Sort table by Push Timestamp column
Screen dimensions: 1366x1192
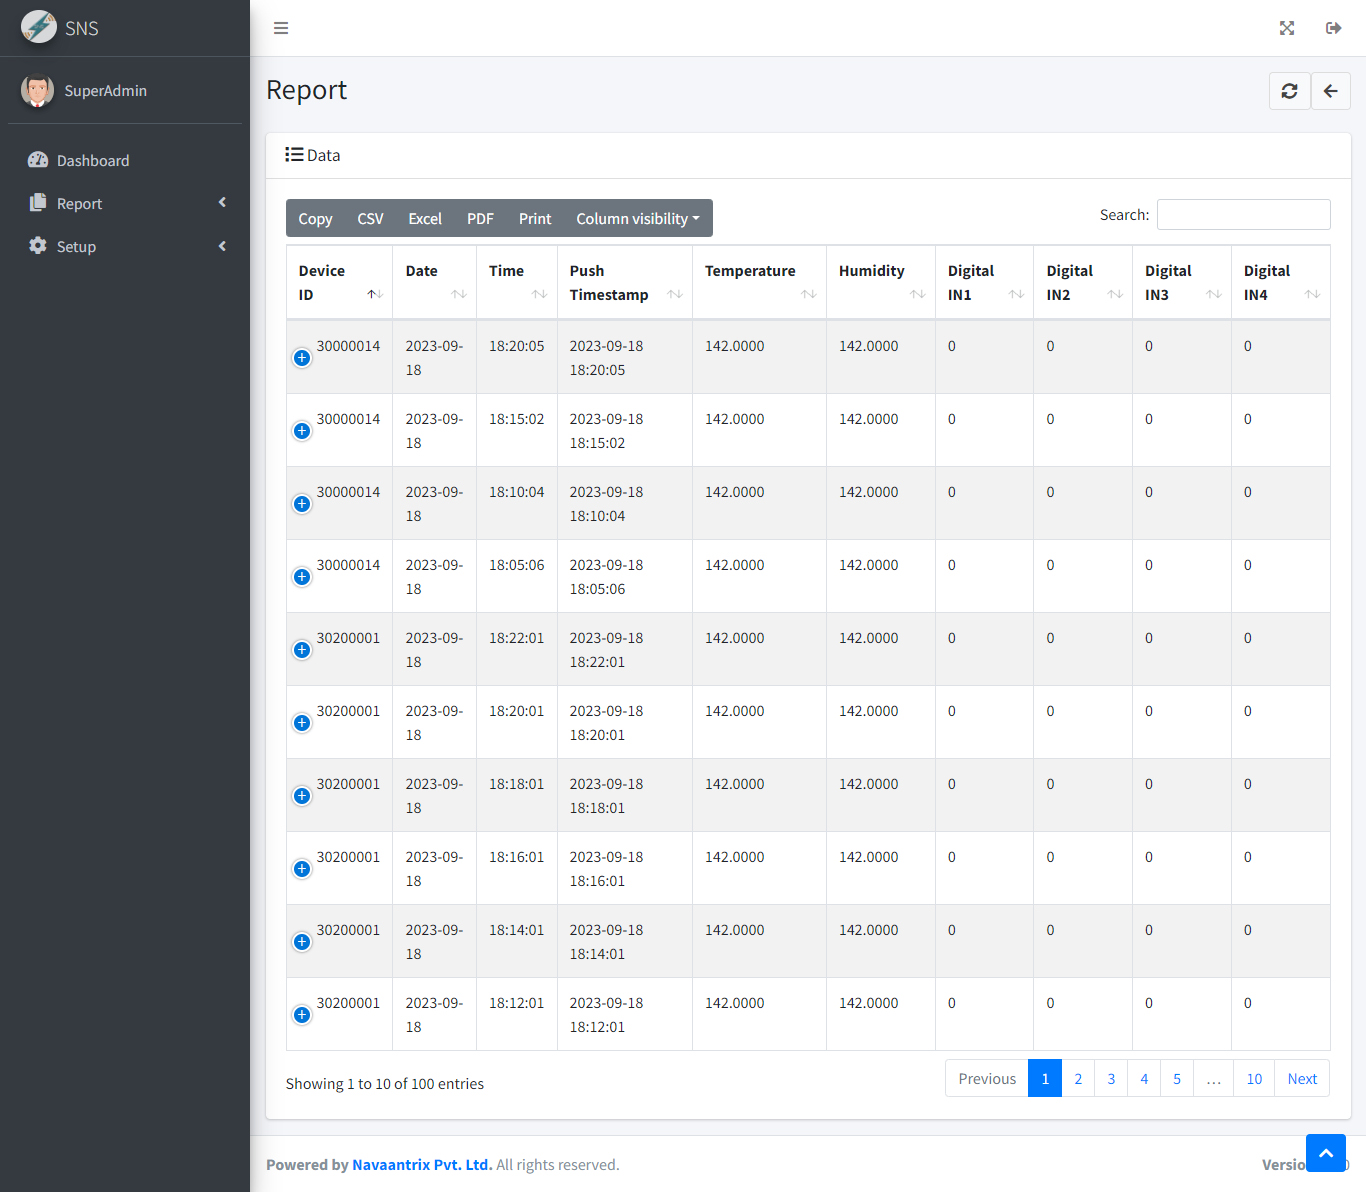[624, 283]
